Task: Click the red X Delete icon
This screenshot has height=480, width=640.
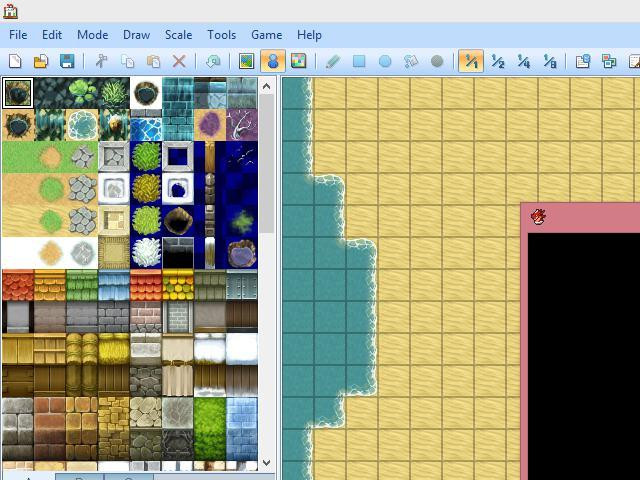Action: coord(179,61)
